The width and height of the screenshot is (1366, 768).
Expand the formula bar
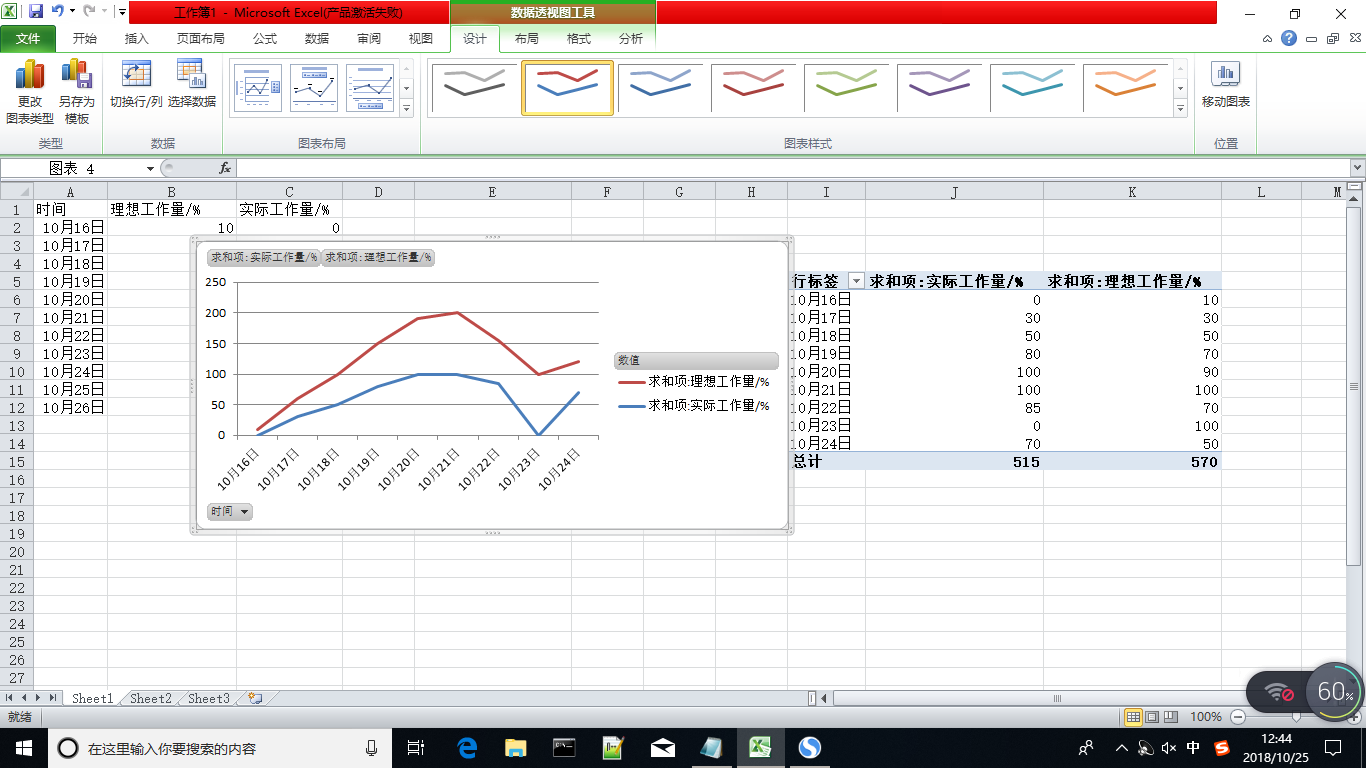(x=1357, y=169)
